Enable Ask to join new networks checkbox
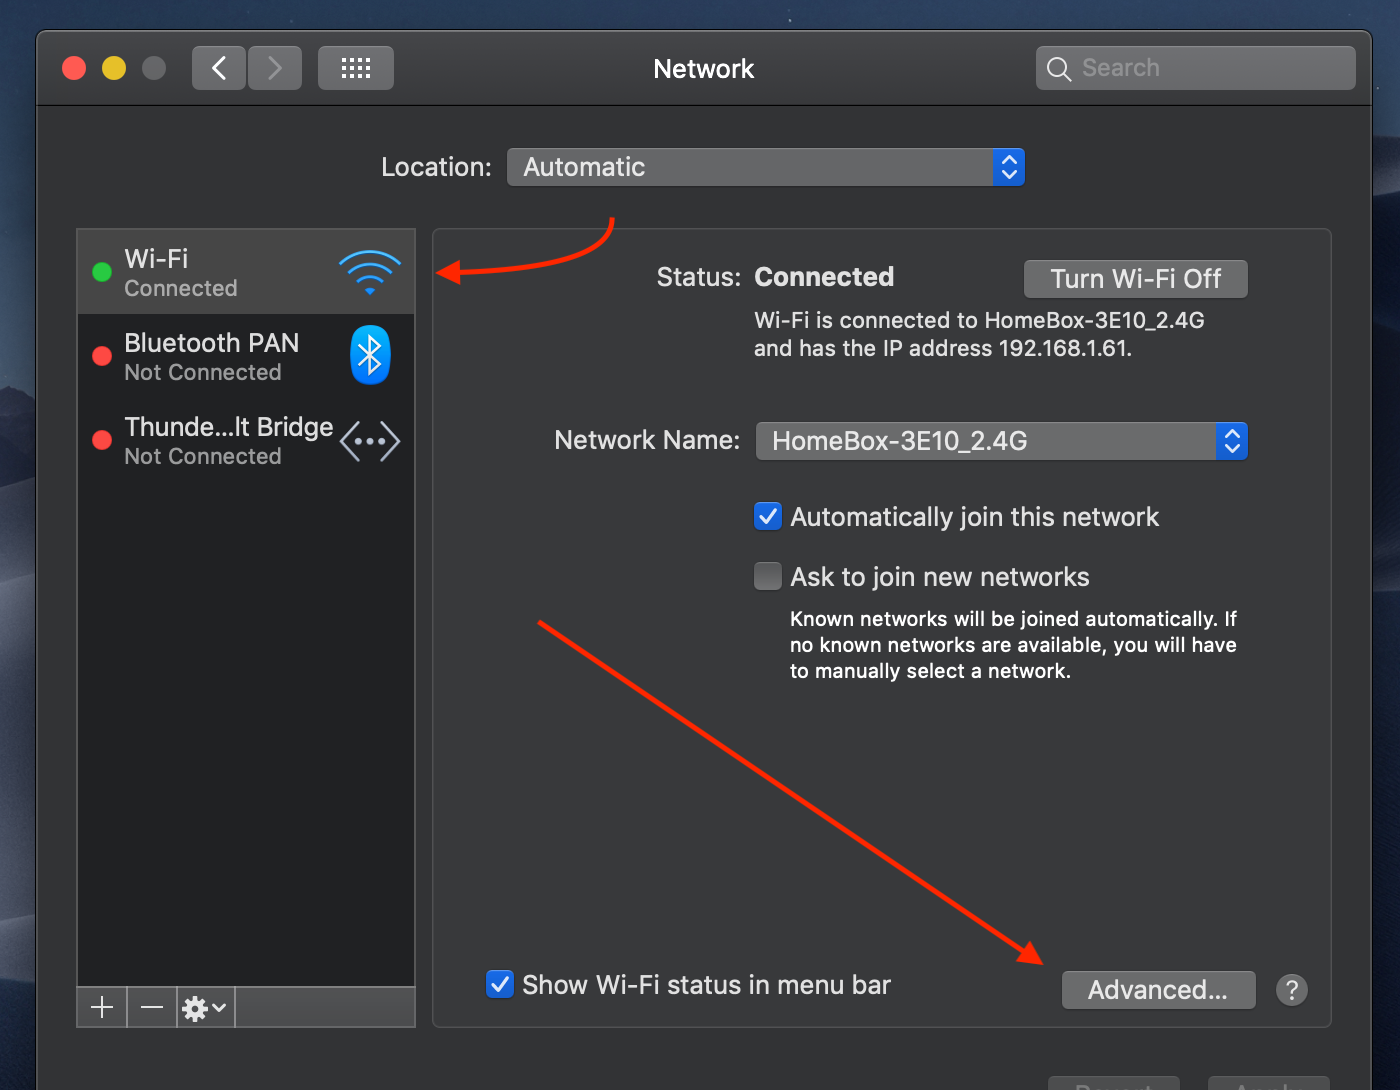The width and height of the screenshot is (1400, 1090). pyautogui.click(x=768, y=576)
